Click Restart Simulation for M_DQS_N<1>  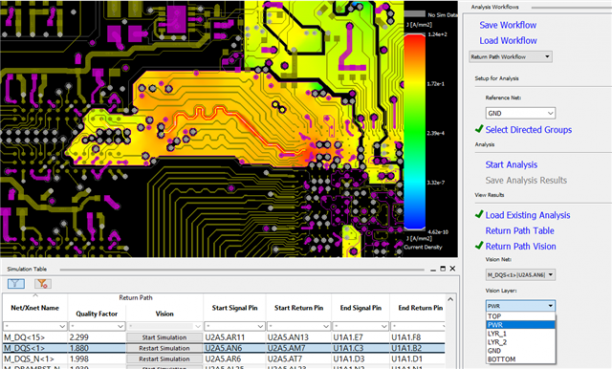[164, 359]
